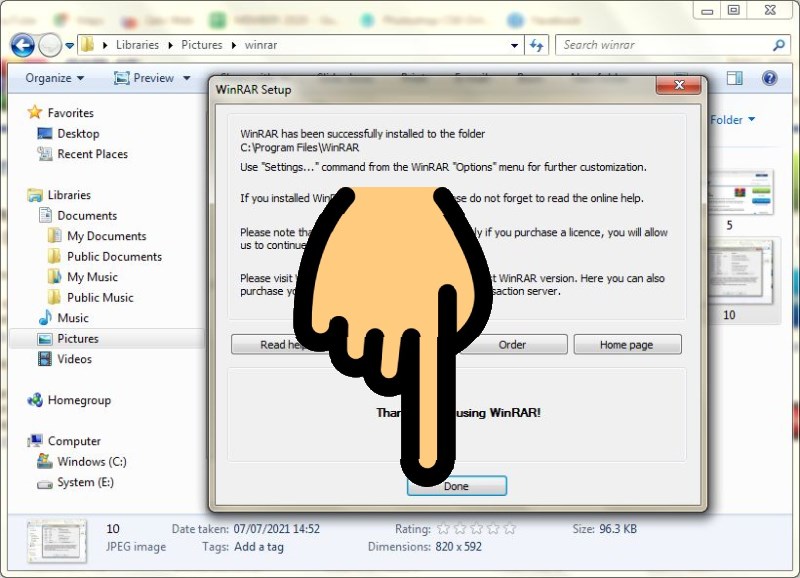The height and width of the screenshot is (578, 800).
Task: Set rating to five stars
Action: (509, 529)
